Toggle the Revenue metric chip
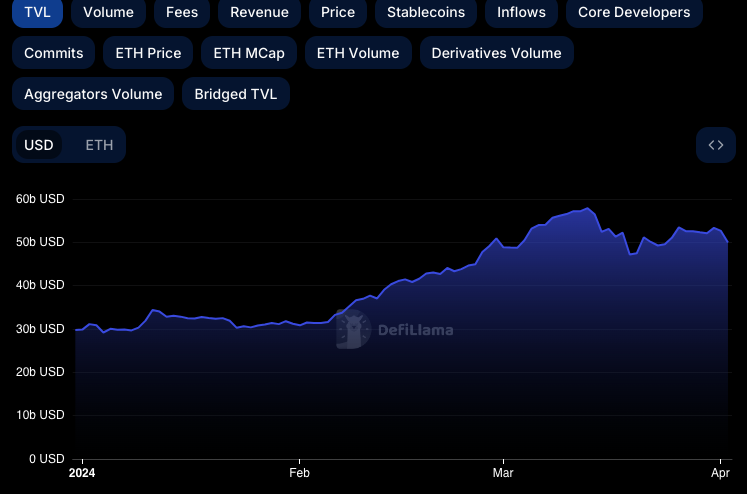The height and width of the screenshot is (494, 747). [259, 12]
